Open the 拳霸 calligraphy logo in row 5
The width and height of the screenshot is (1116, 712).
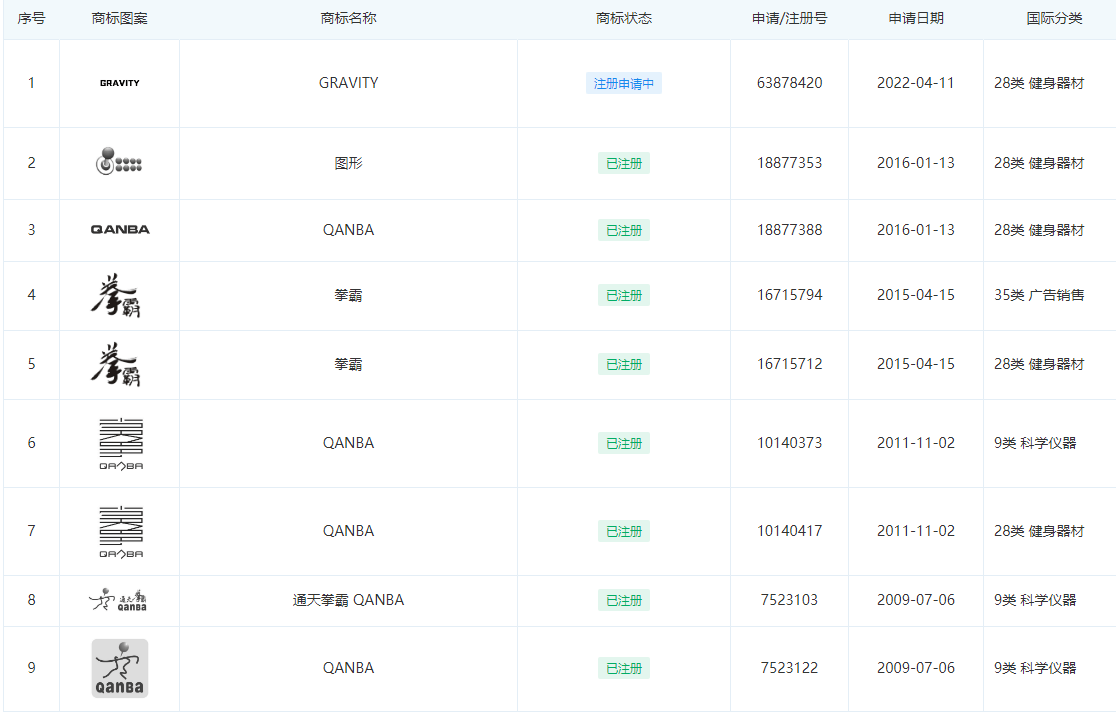(x=116, y=364)
